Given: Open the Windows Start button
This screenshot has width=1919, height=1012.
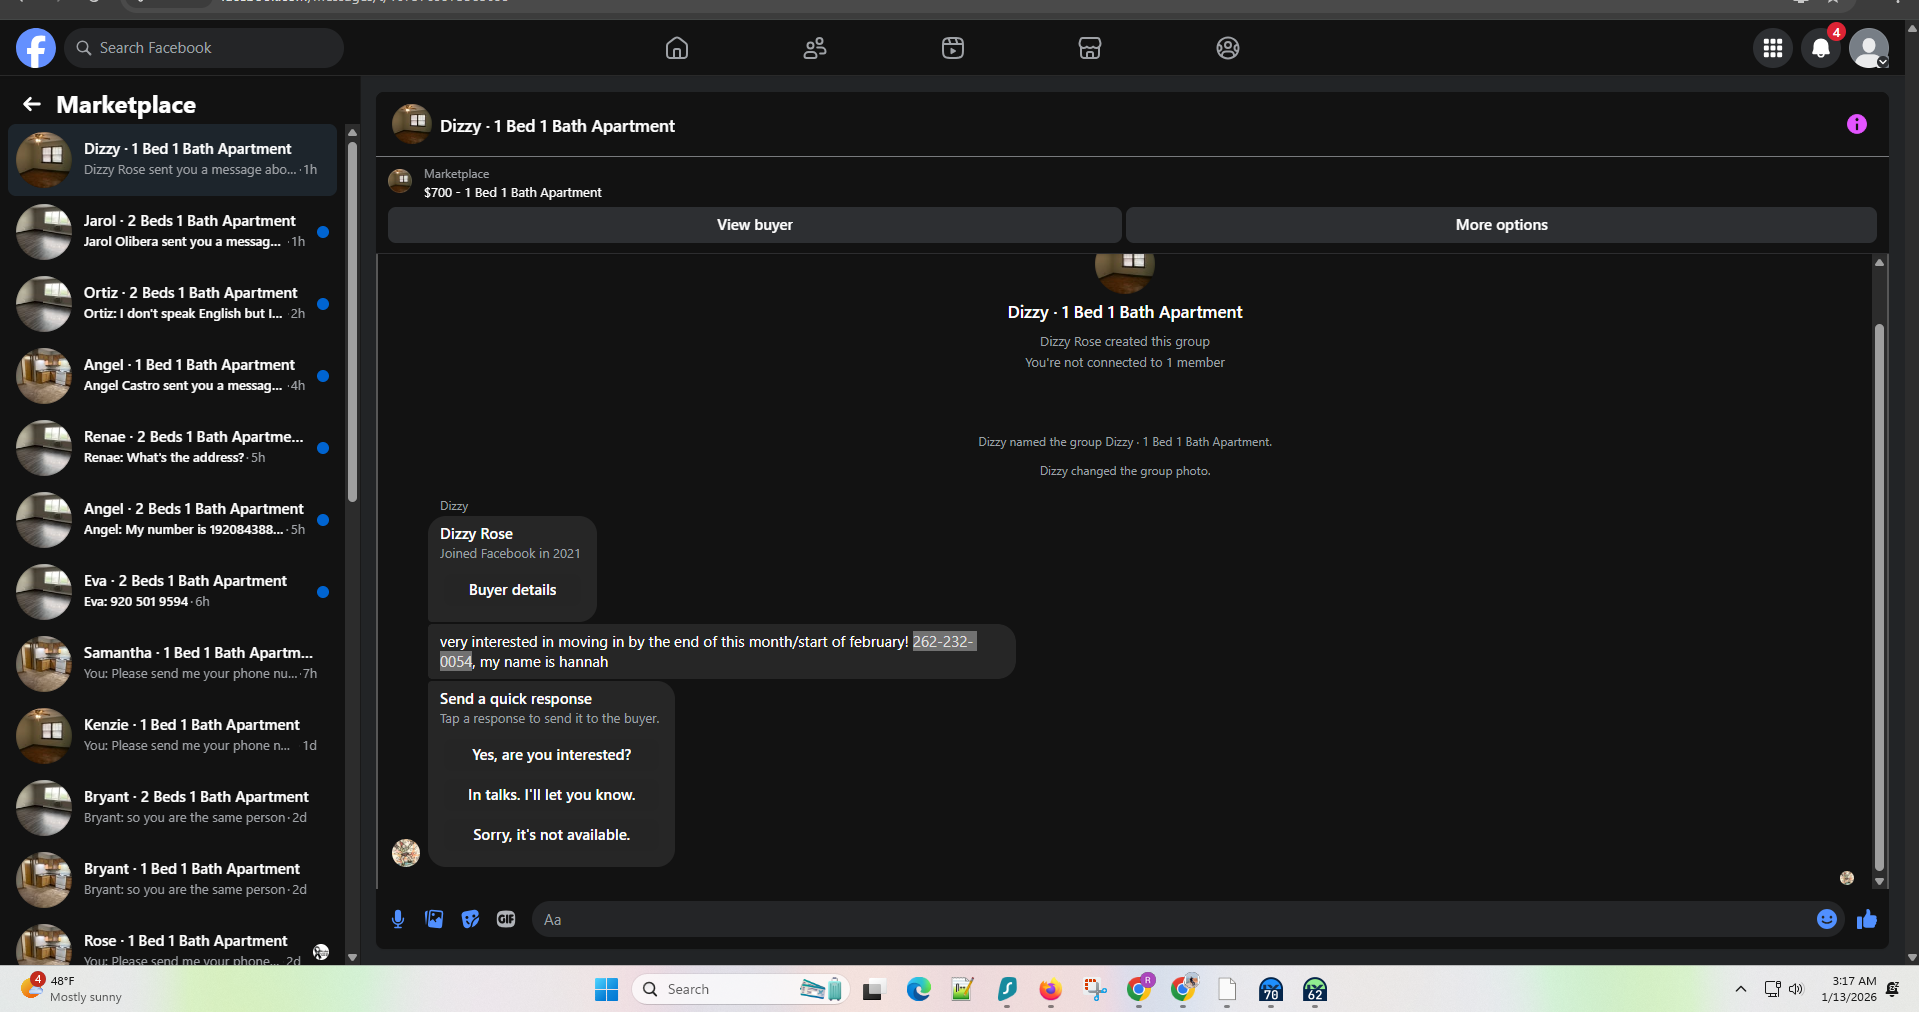Looking at the screenshot, I should [x=606, y=989].
